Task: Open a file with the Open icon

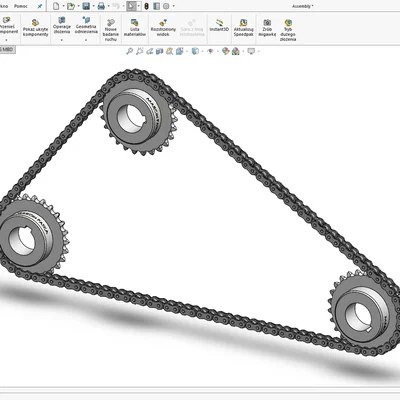Action: 71,6
